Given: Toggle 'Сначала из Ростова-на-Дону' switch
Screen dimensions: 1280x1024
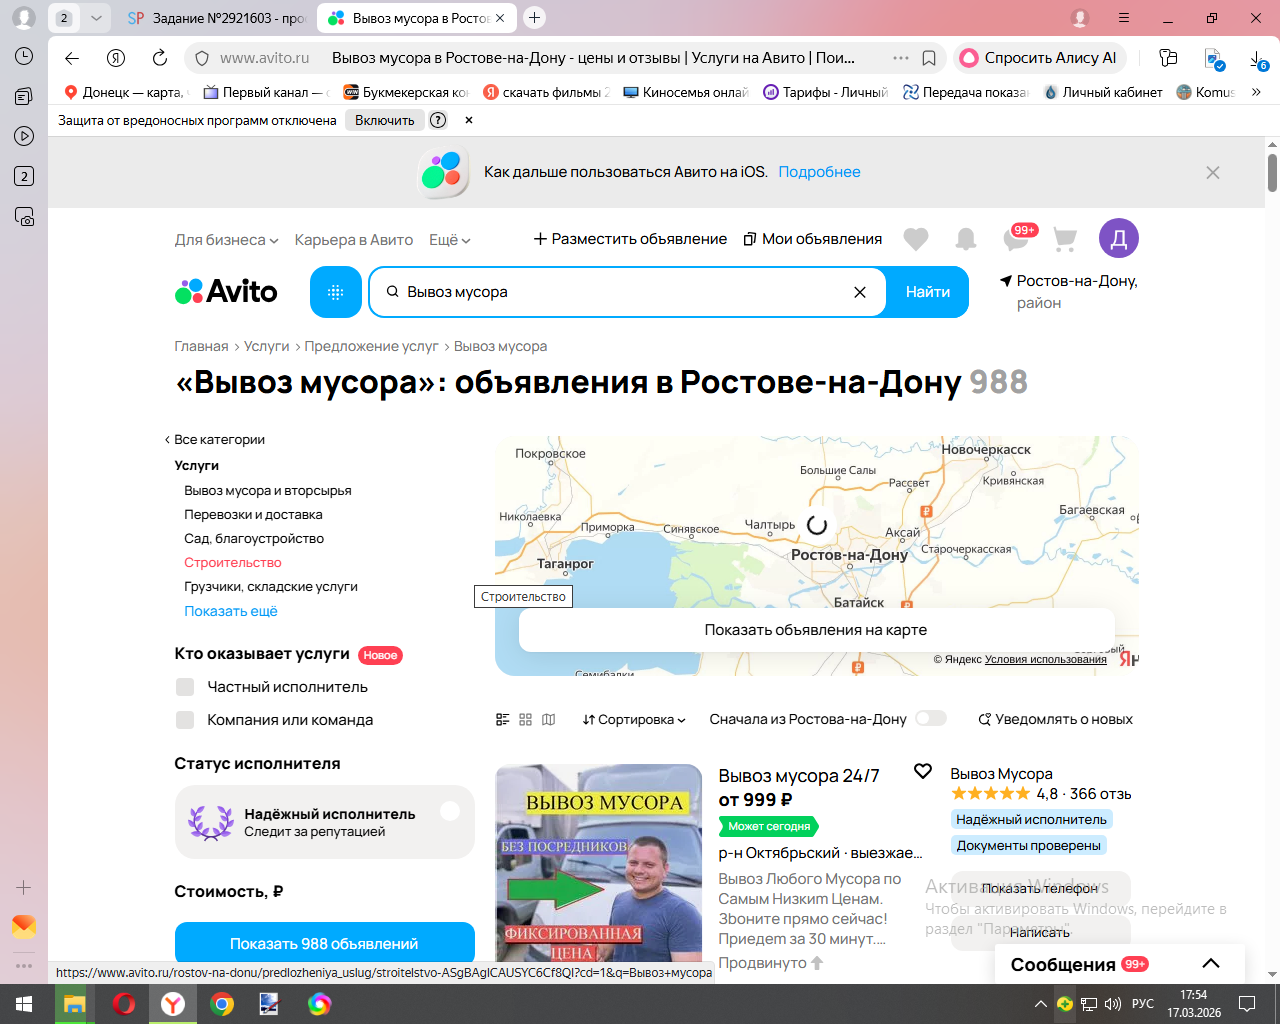Looking at the screenshot, I should point(931,719).
